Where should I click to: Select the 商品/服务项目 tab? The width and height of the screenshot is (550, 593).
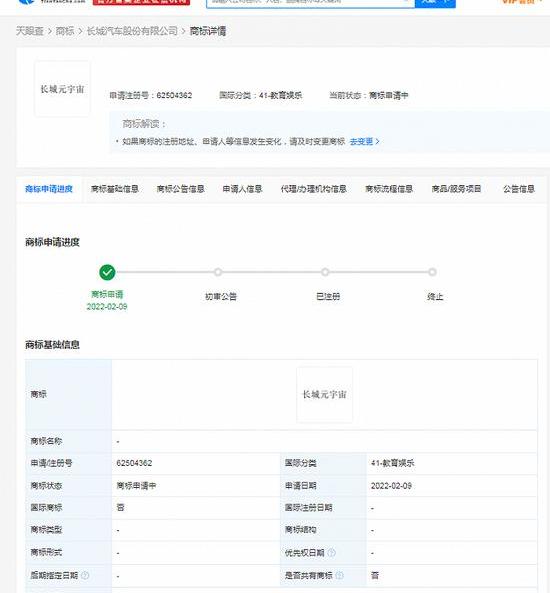456,189
